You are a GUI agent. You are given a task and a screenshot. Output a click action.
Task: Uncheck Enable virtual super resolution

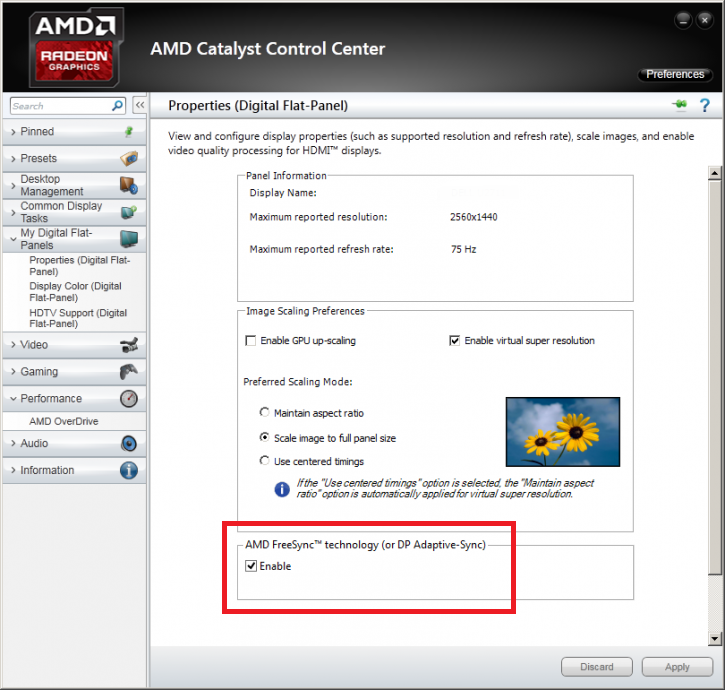tap(455, 341)
